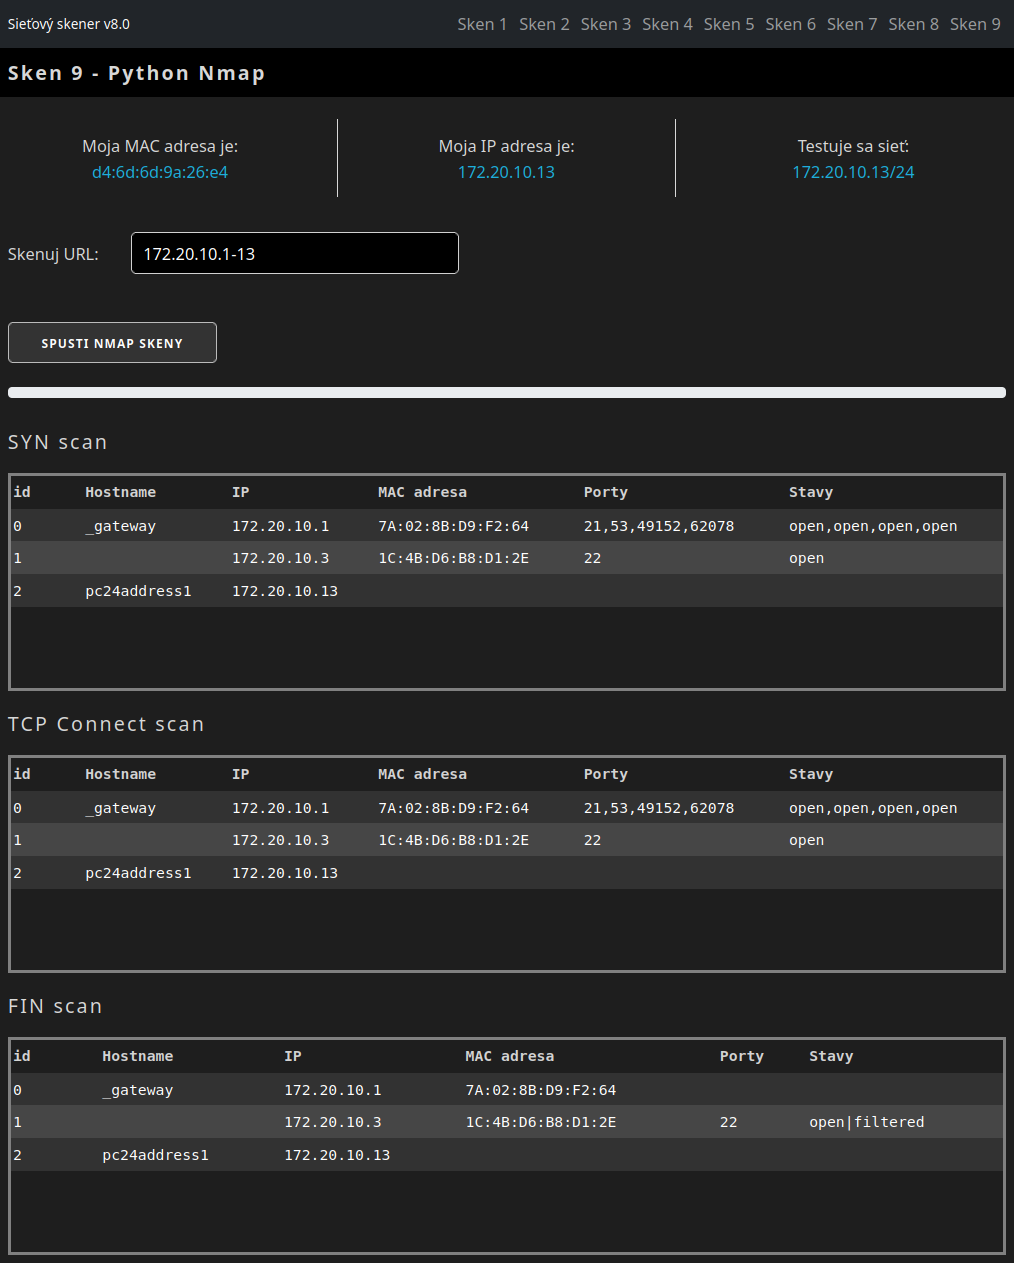Viewport: 1014px width, 1263px height.
Task: Click the tested network 172.20.10.13/24
Action: click(x=853, y=172)
